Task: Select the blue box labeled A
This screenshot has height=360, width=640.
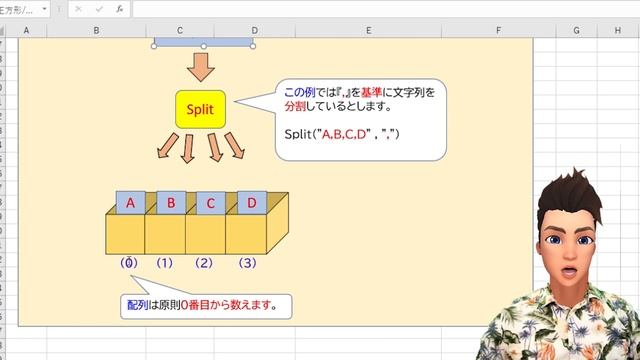Action: [131, 202]
